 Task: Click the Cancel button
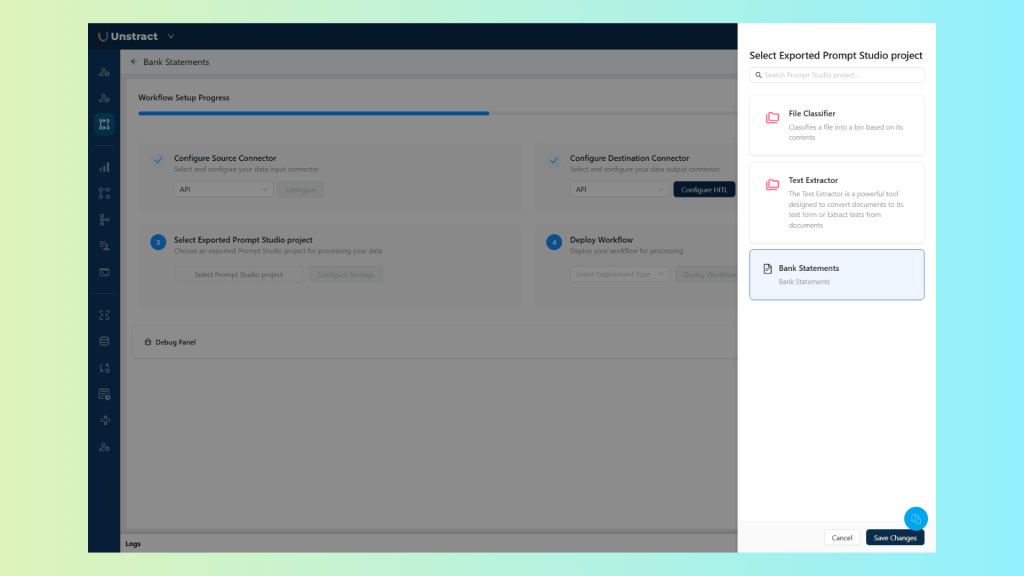842,538
